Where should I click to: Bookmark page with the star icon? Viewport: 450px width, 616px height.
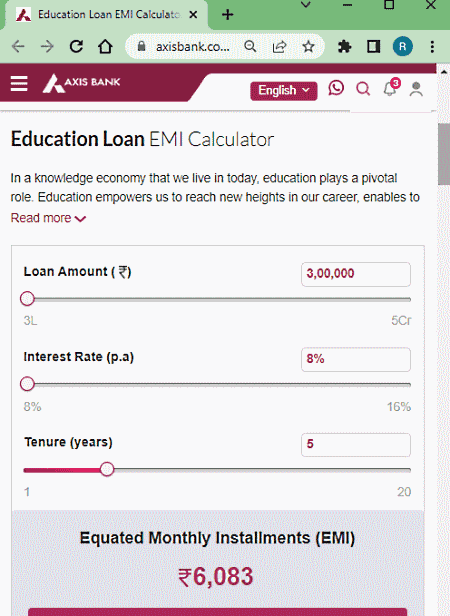tap(308, 47)
